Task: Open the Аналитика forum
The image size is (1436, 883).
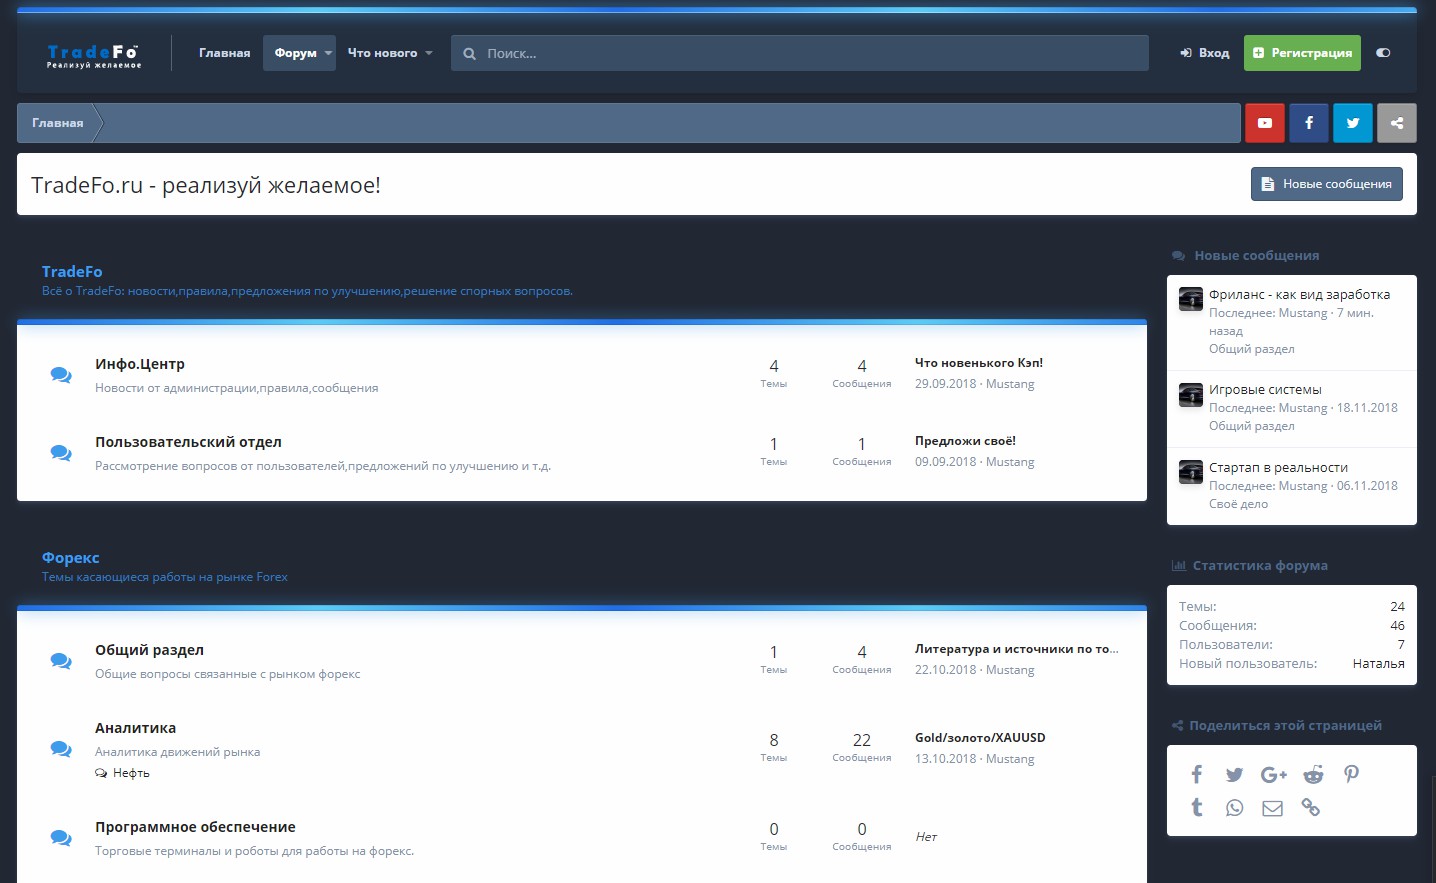Action: (x=135, y=728)
